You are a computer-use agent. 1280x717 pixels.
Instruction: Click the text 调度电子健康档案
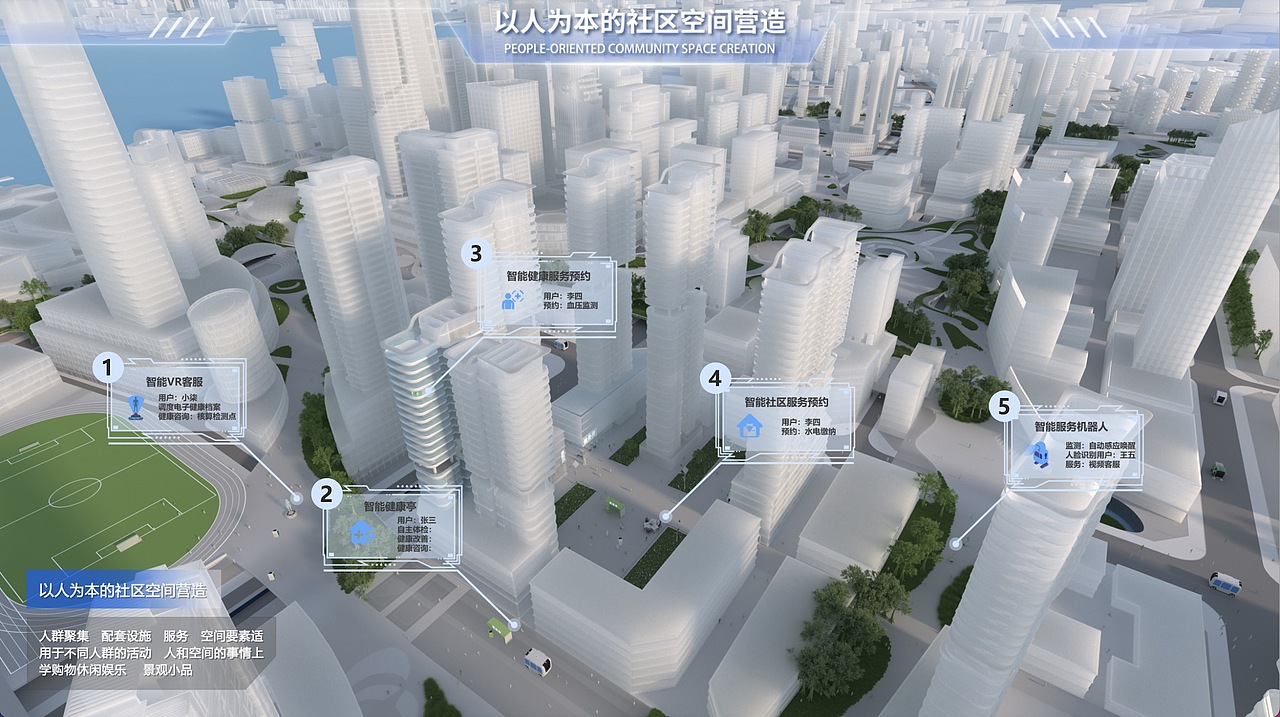(190, 406)
